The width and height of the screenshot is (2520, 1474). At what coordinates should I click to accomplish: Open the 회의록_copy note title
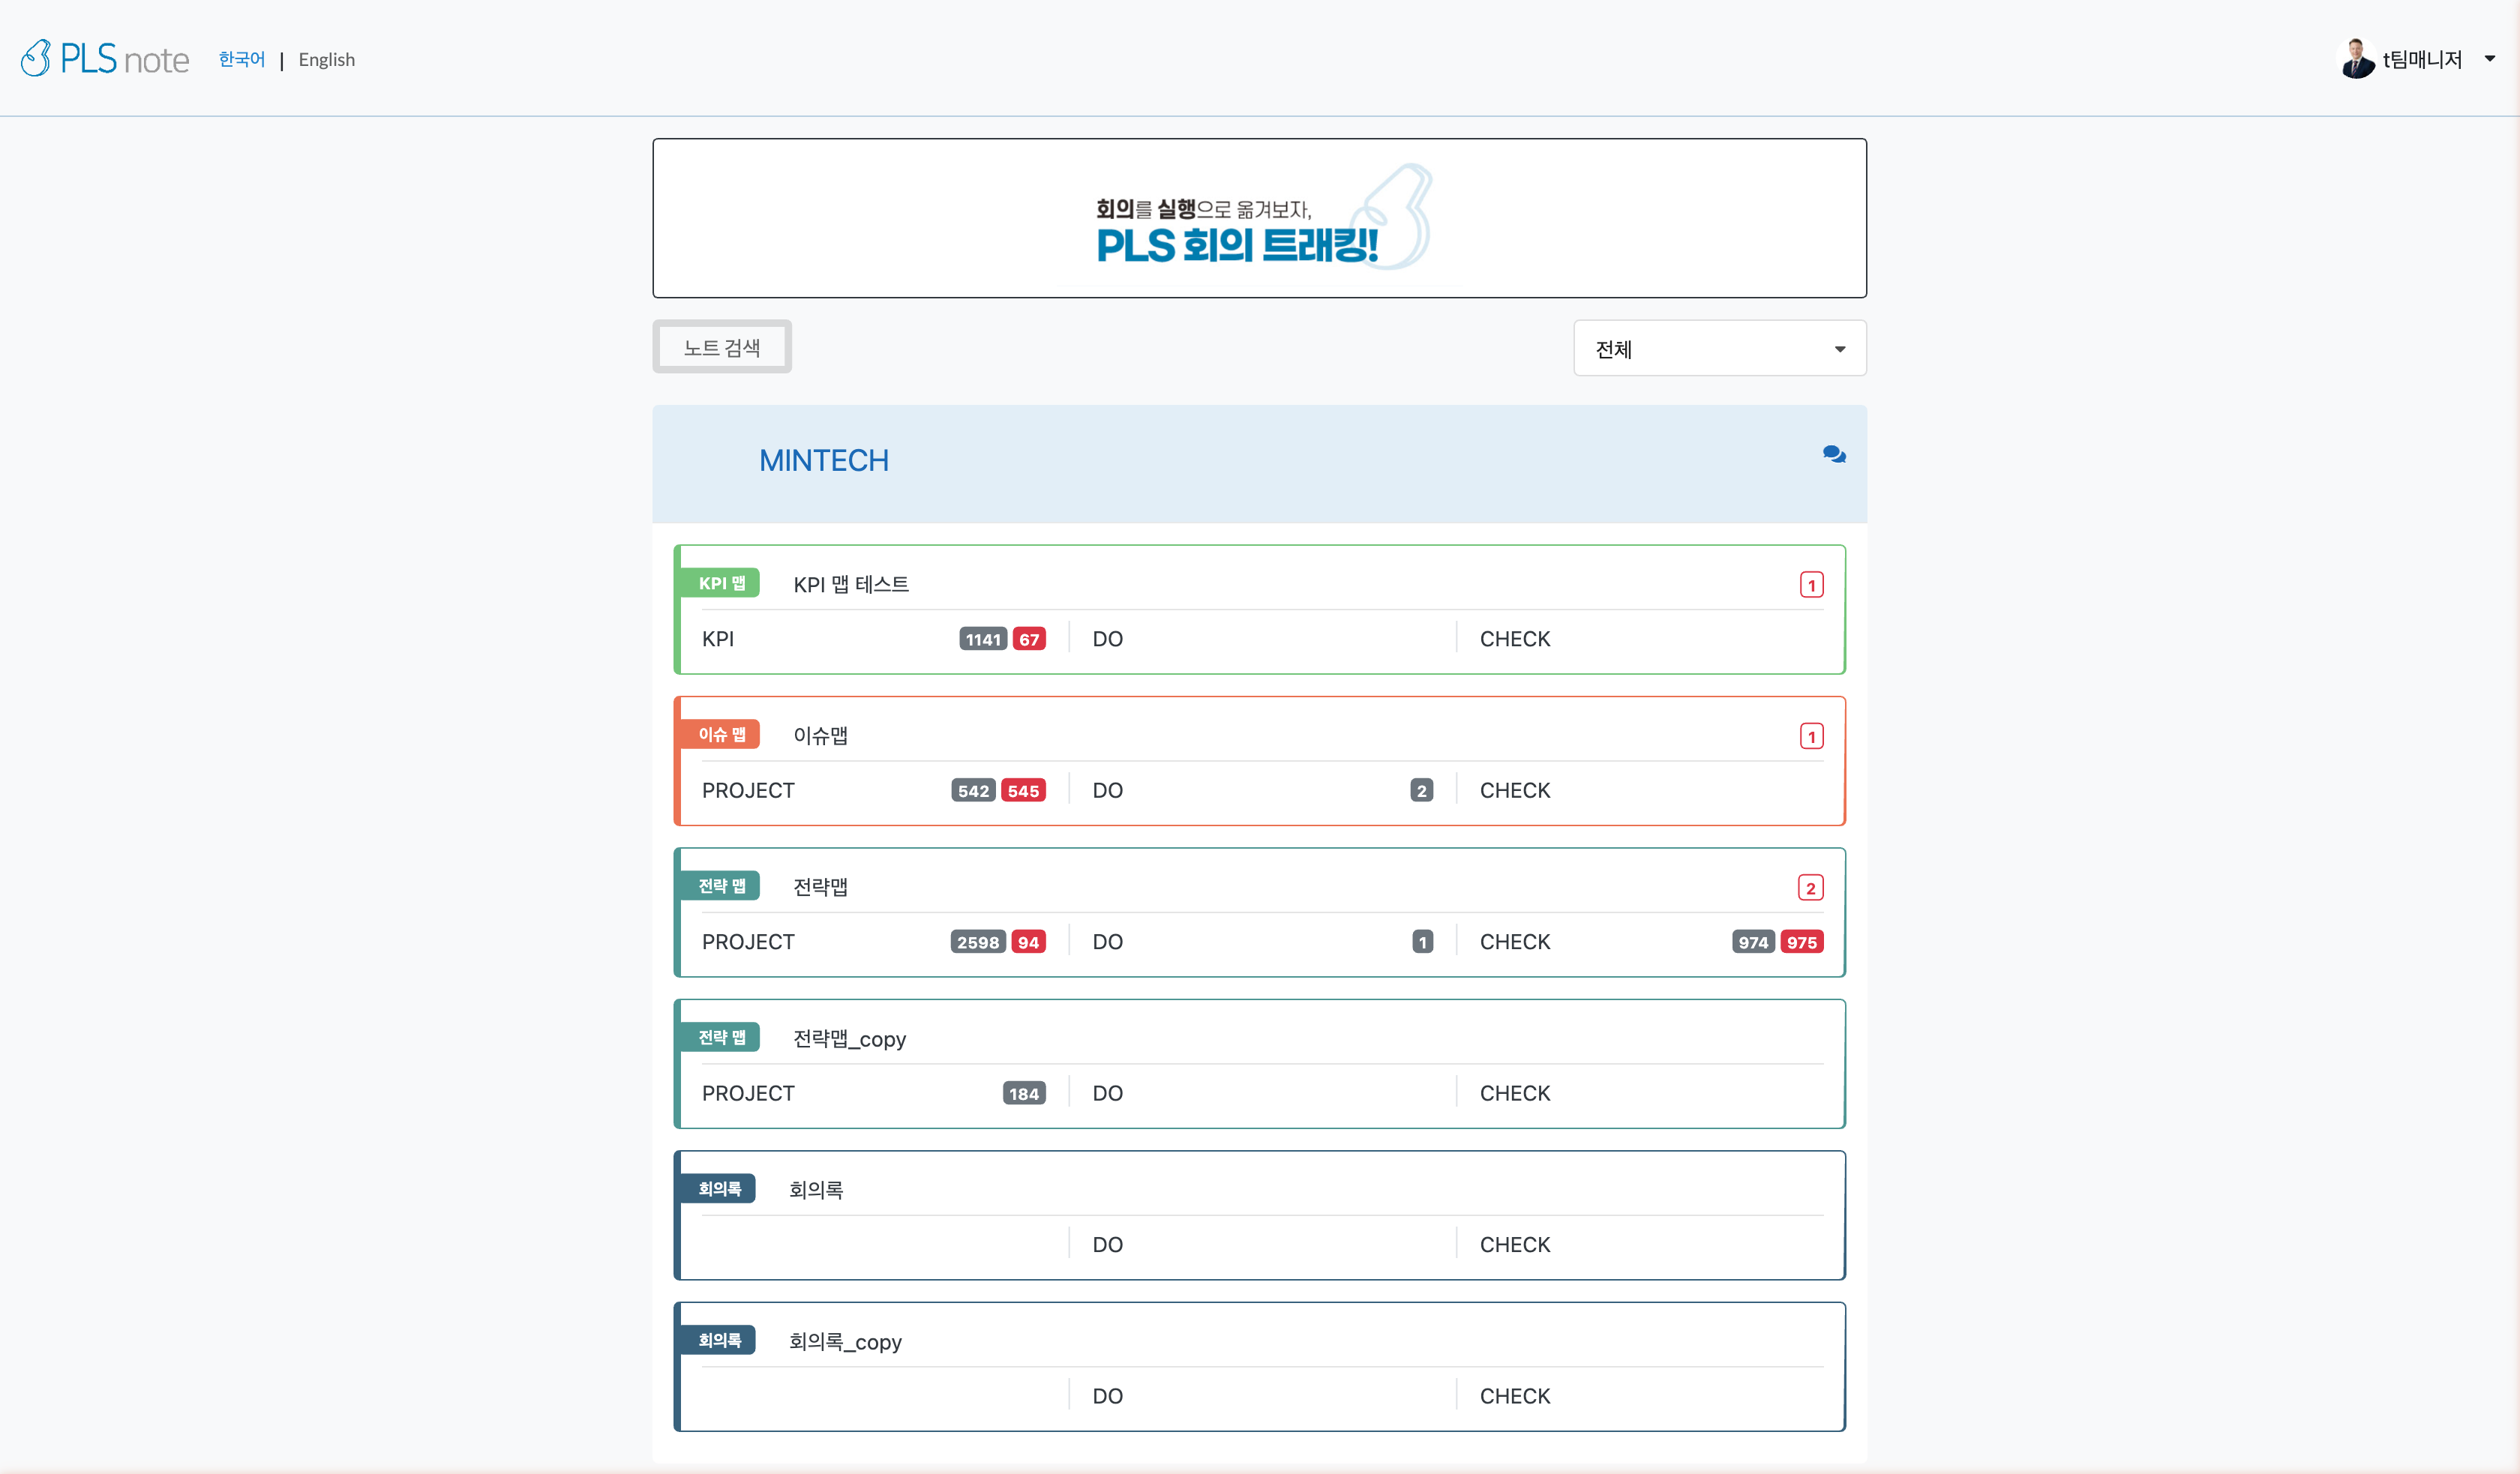coord(845,1342)
